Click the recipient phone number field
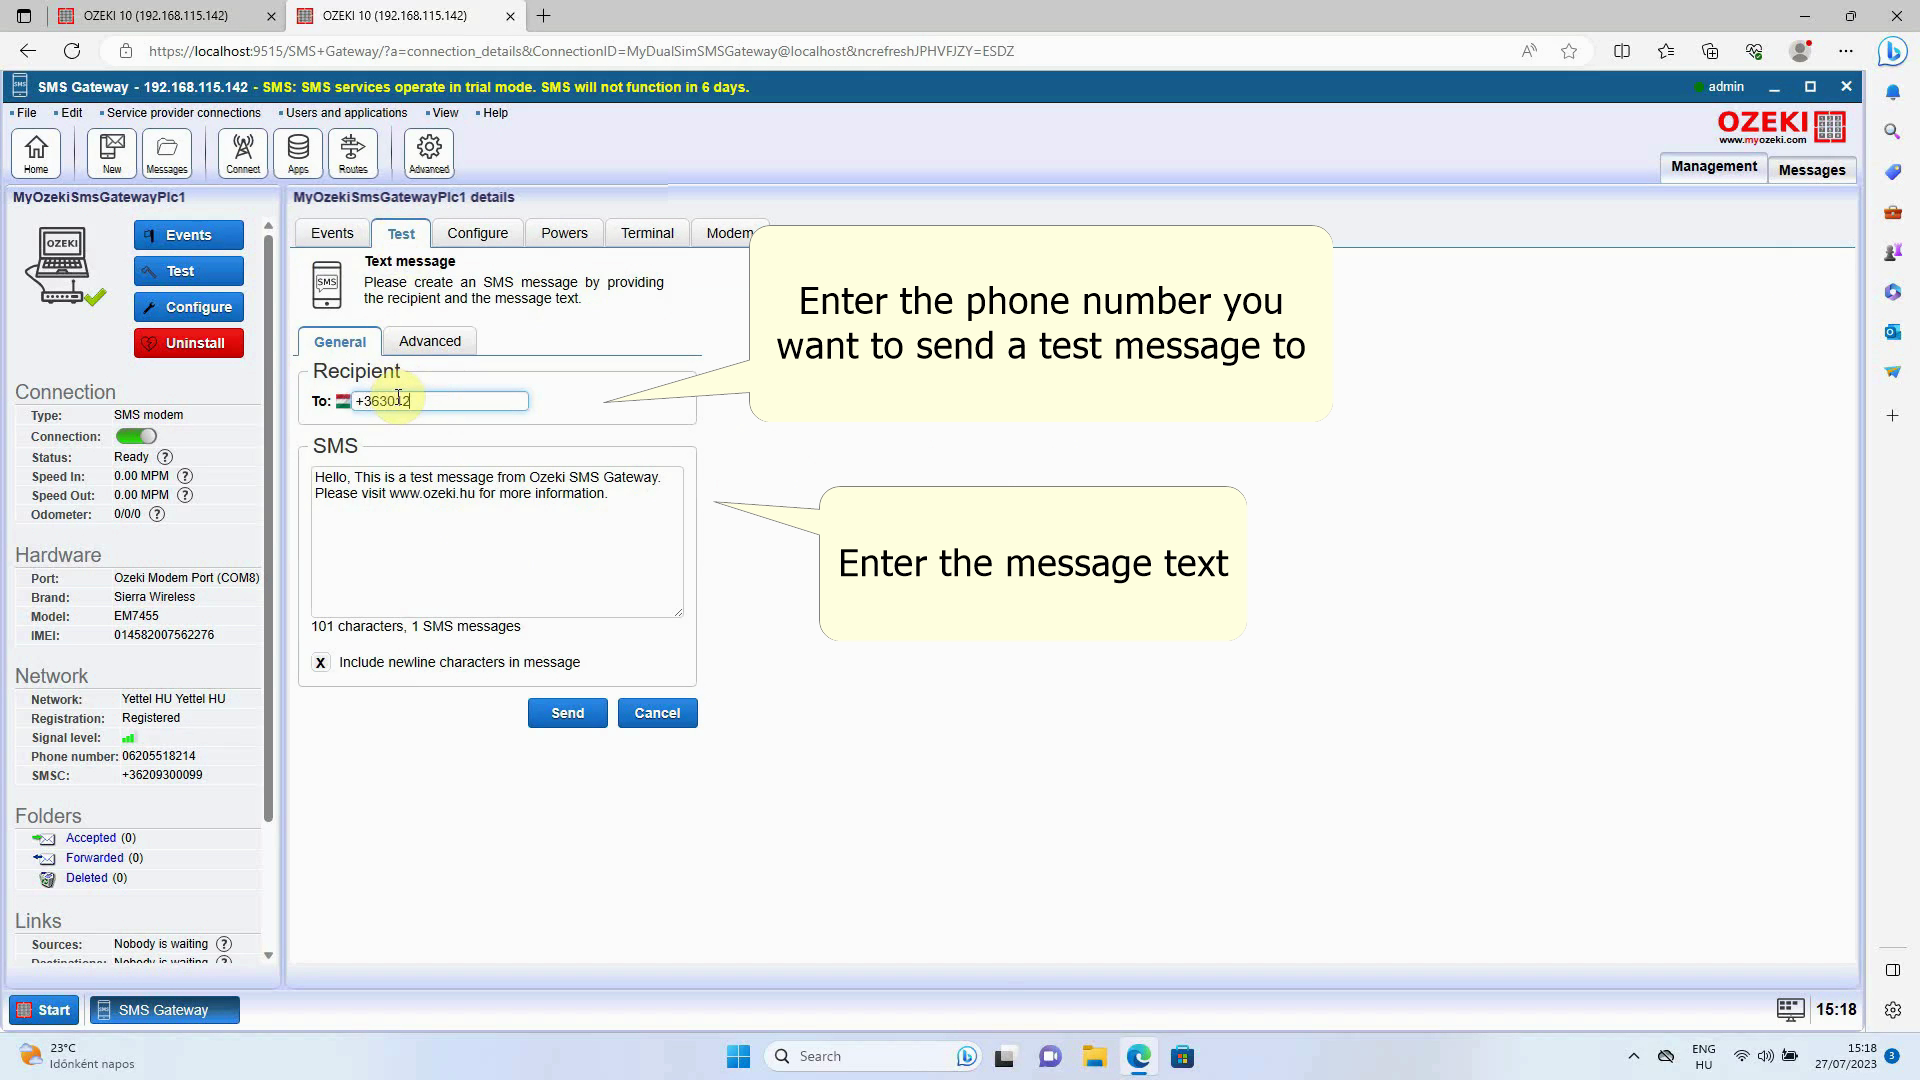Image resolution: width=1920 pixels, height=1080 pixels. point(439,401)
